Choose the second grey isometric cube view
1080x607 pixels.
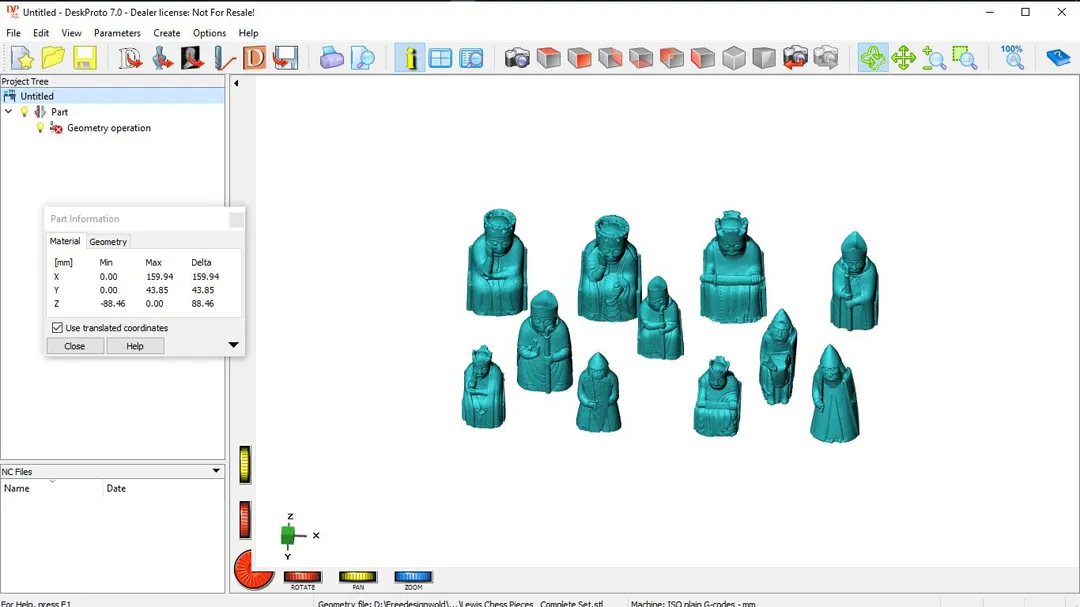coord(764,59)
